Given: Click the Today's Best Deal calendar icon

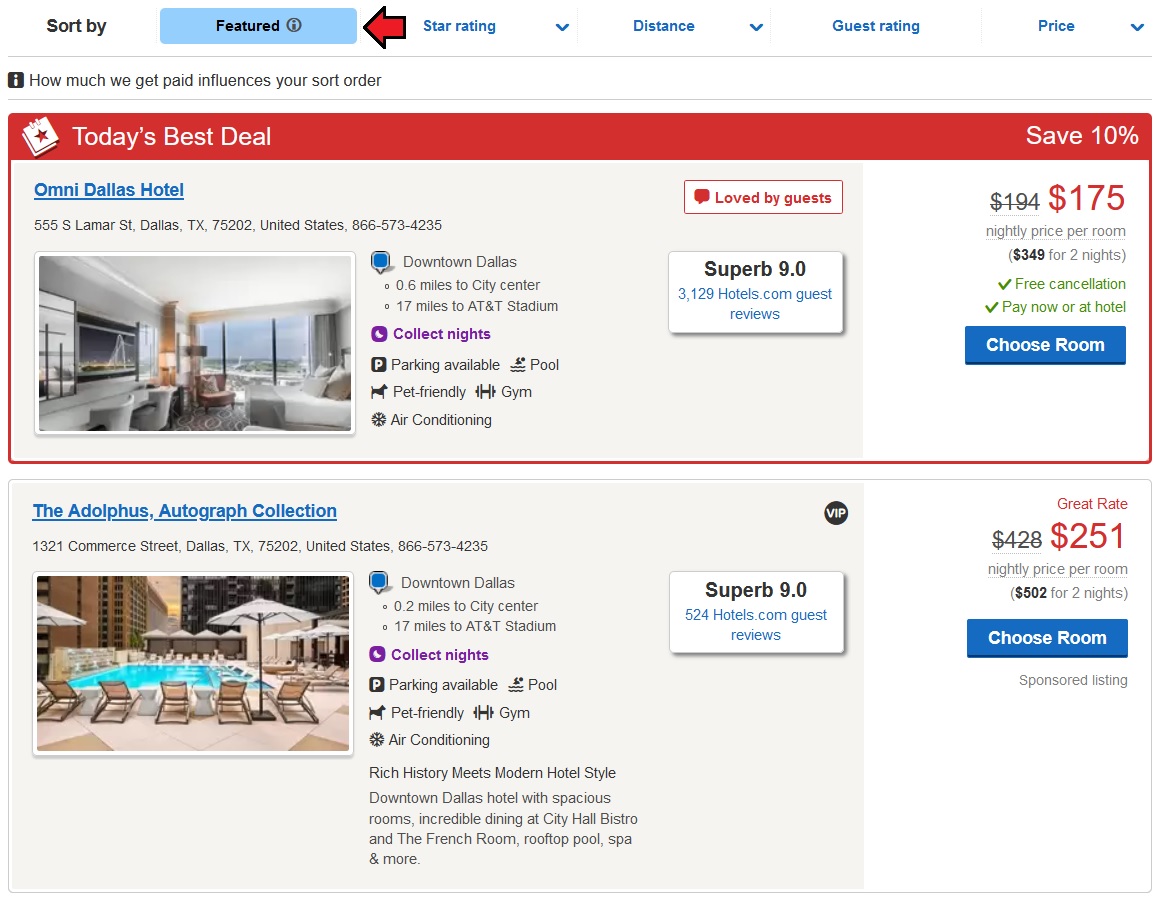Looking at the screenshot, I should point(40,136).
